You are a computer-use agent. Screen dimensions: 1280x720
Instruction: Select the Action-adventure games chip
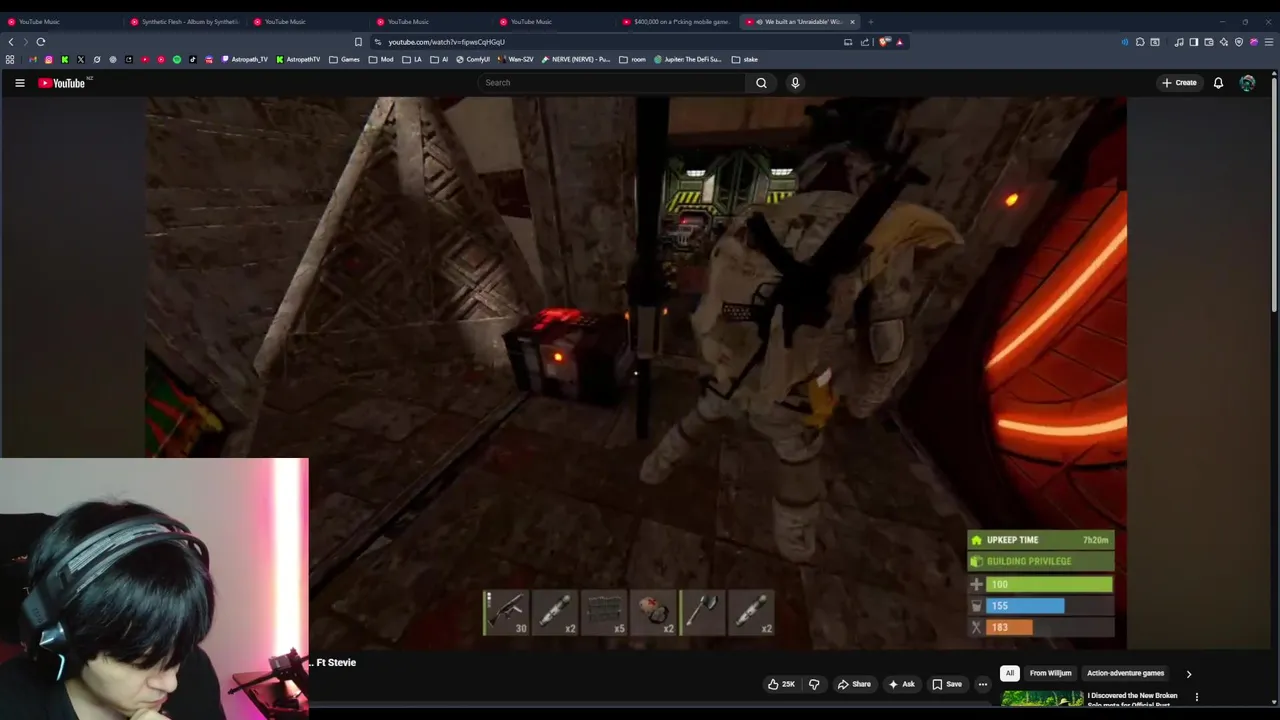point(1125,673)
